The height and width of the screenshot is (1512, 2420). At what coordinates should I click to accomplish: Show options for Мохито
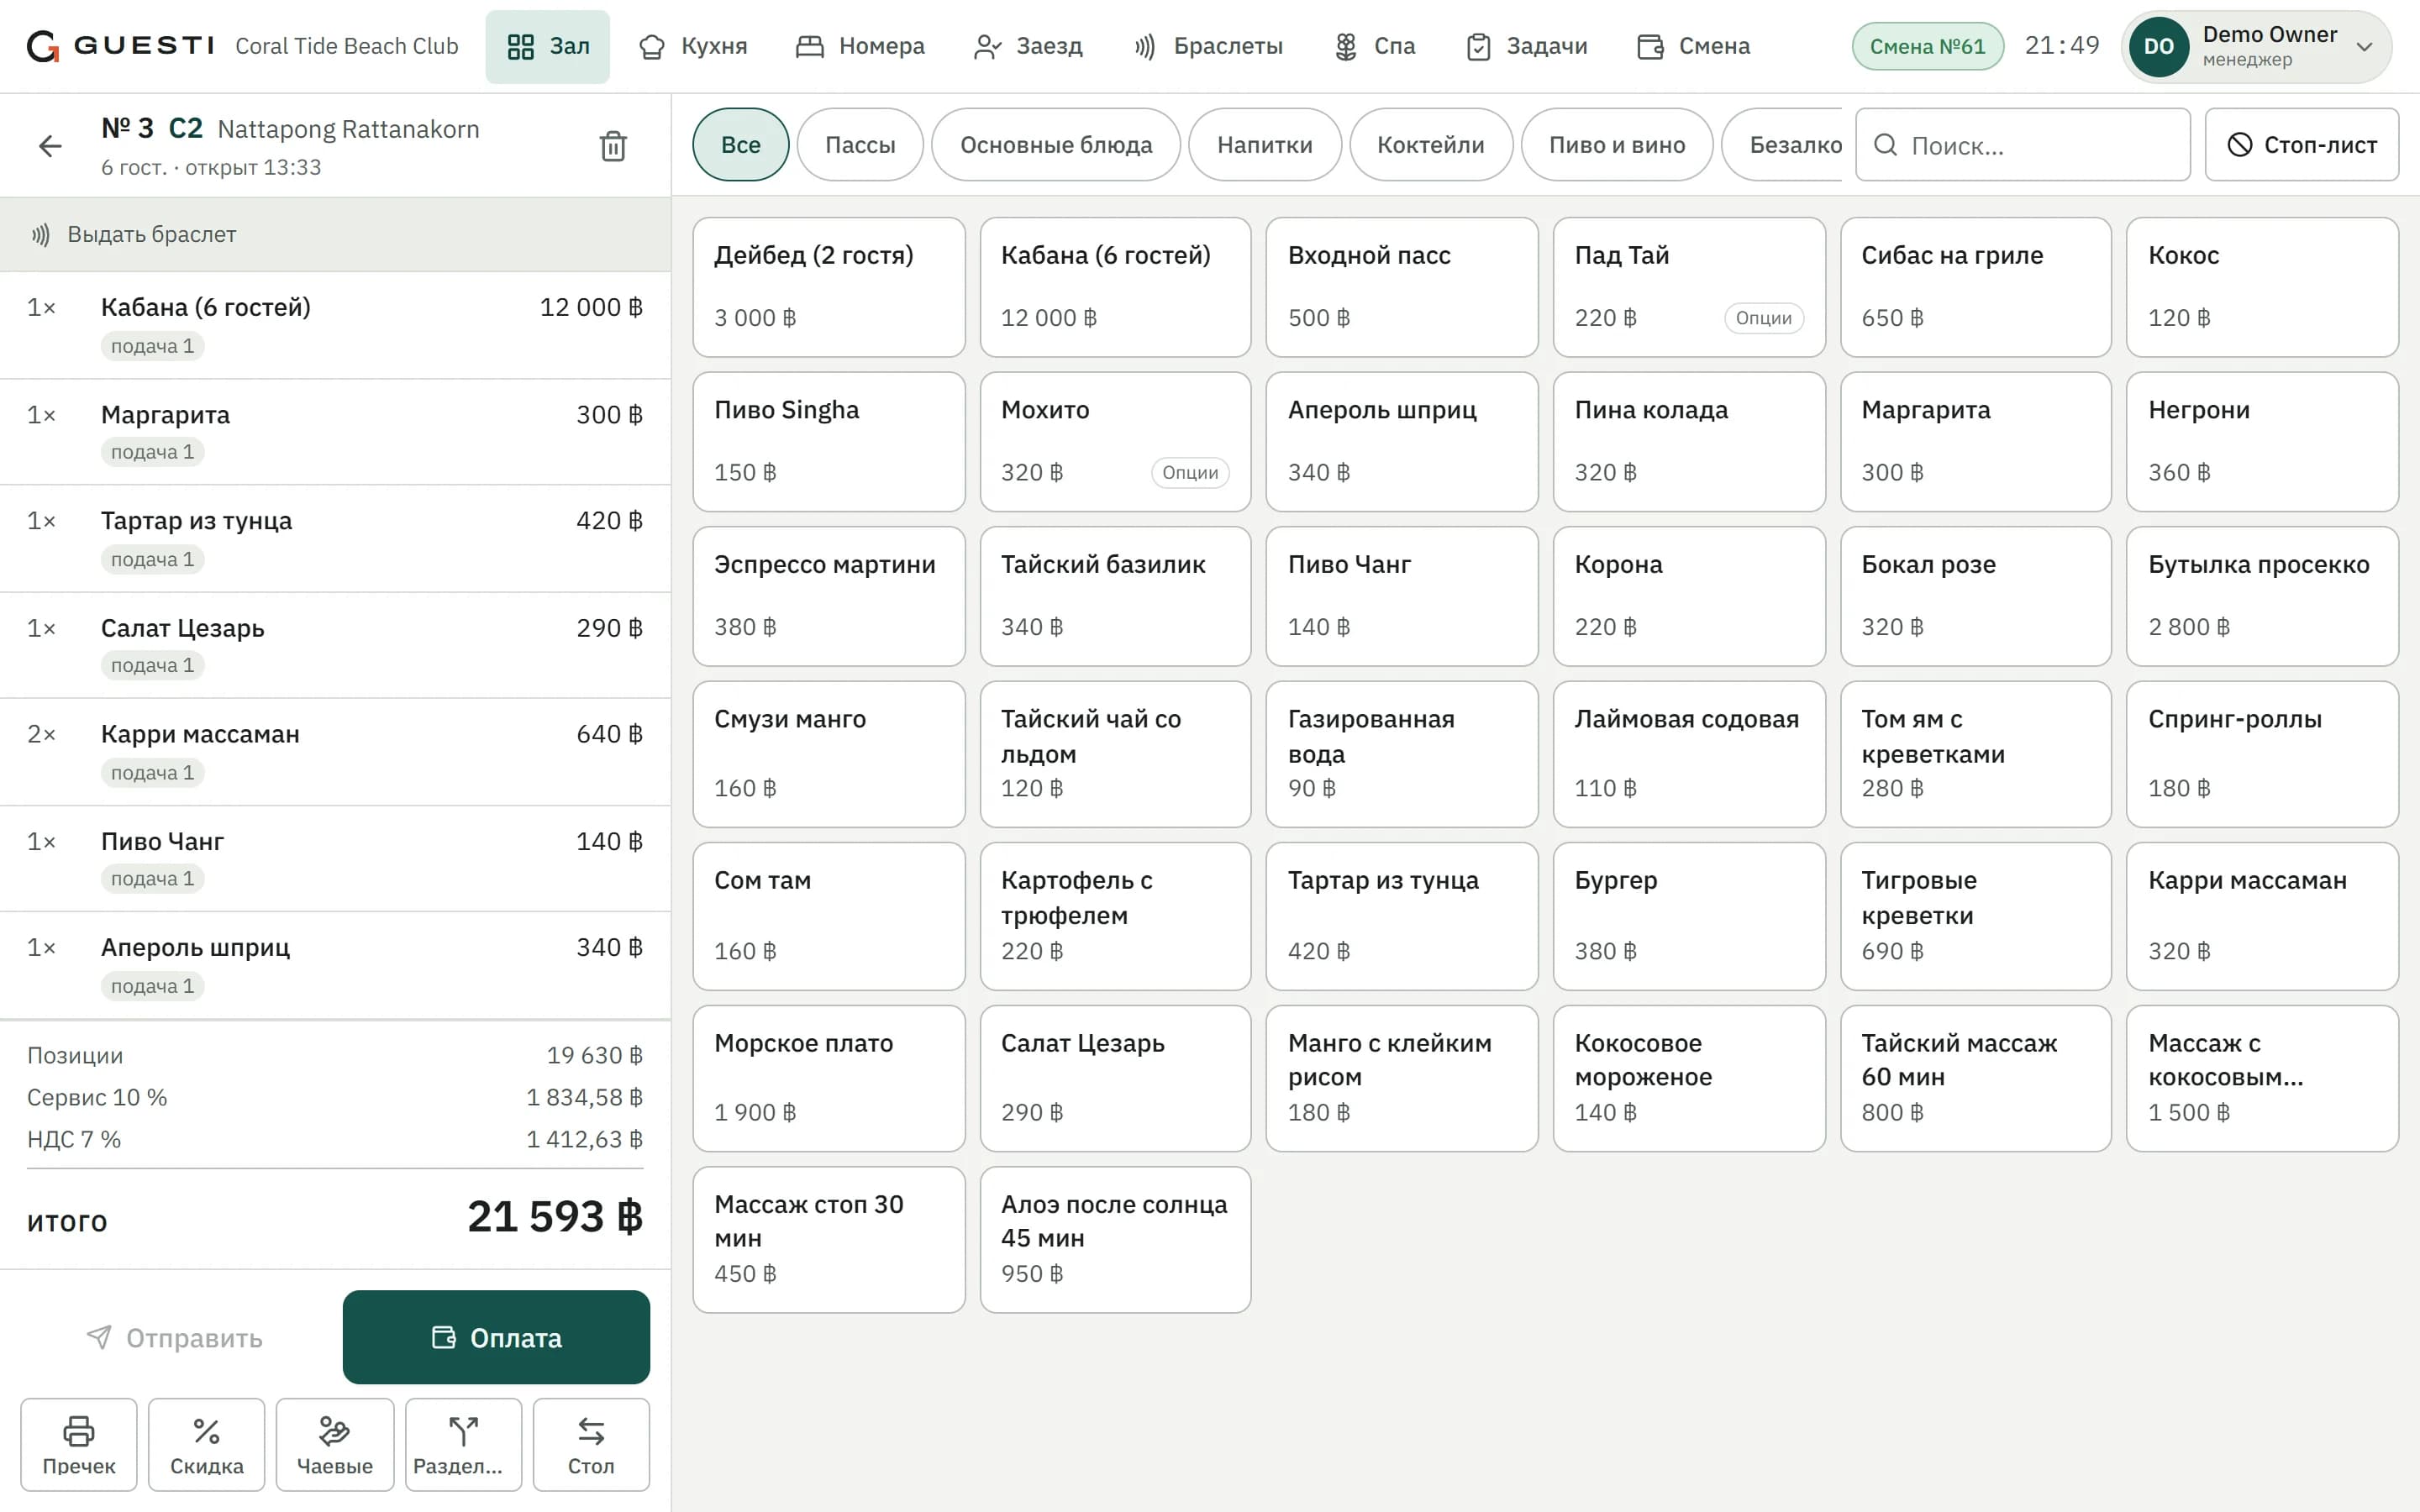point(1190,473)
